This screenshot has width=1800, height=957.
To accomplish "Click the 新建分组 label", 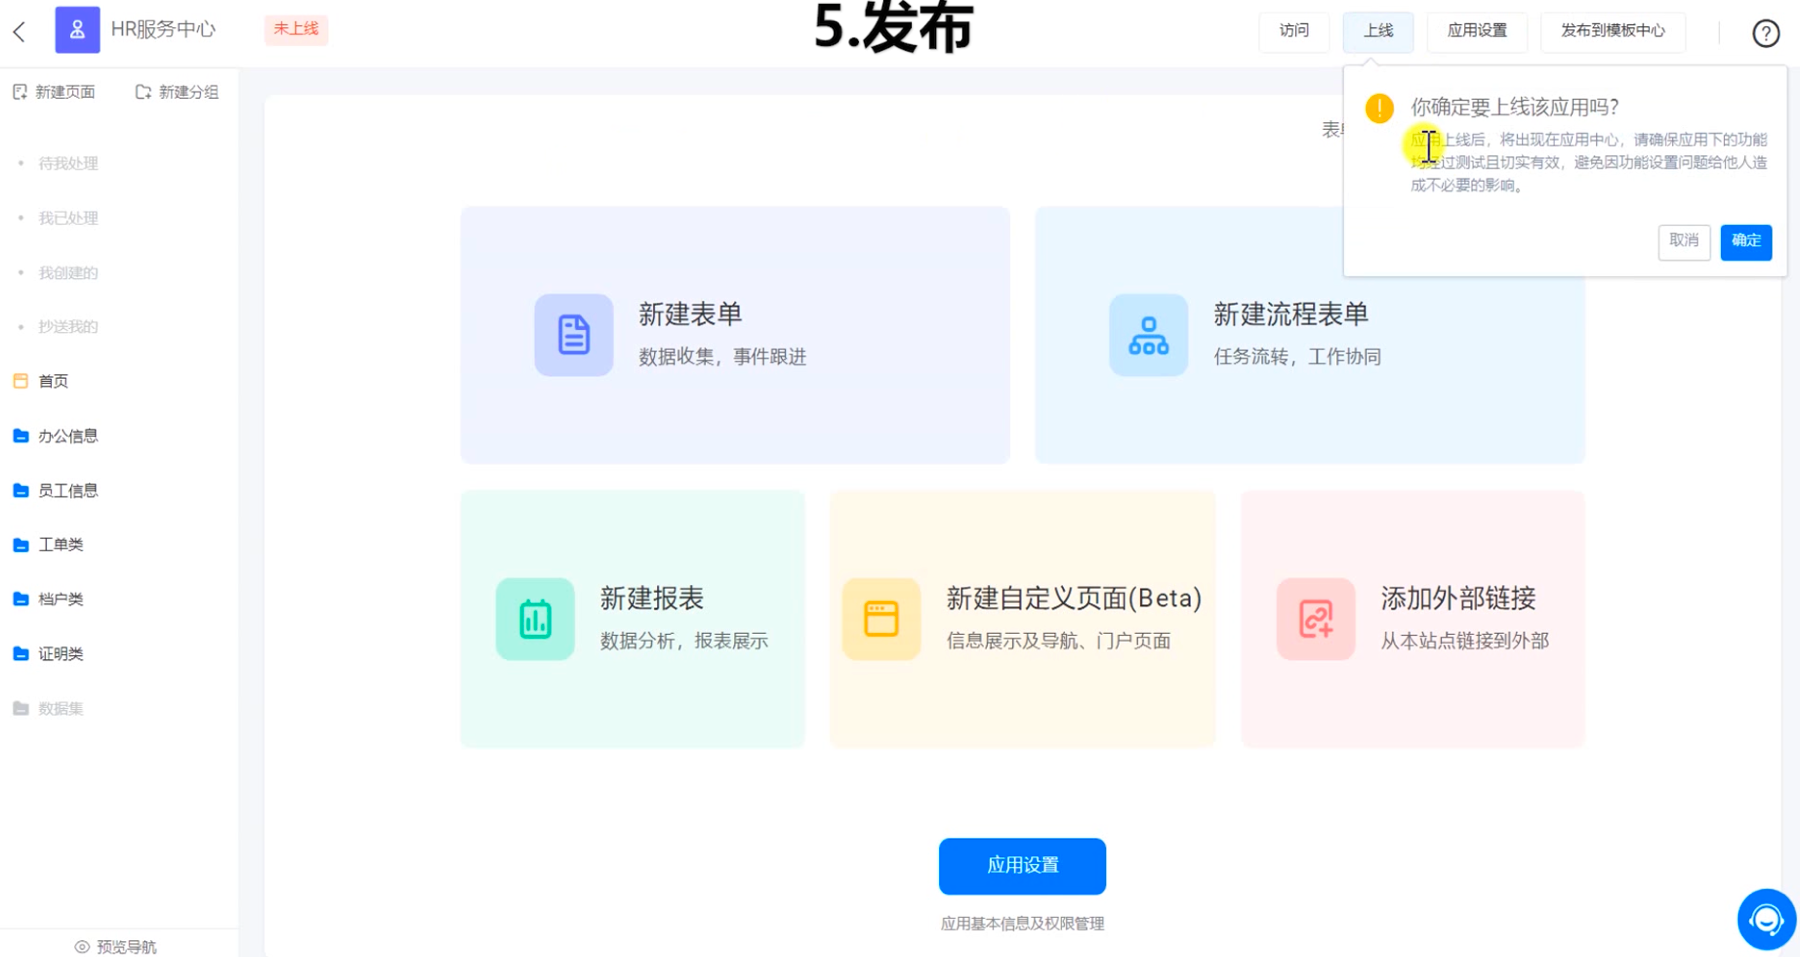I will (189, 92).
